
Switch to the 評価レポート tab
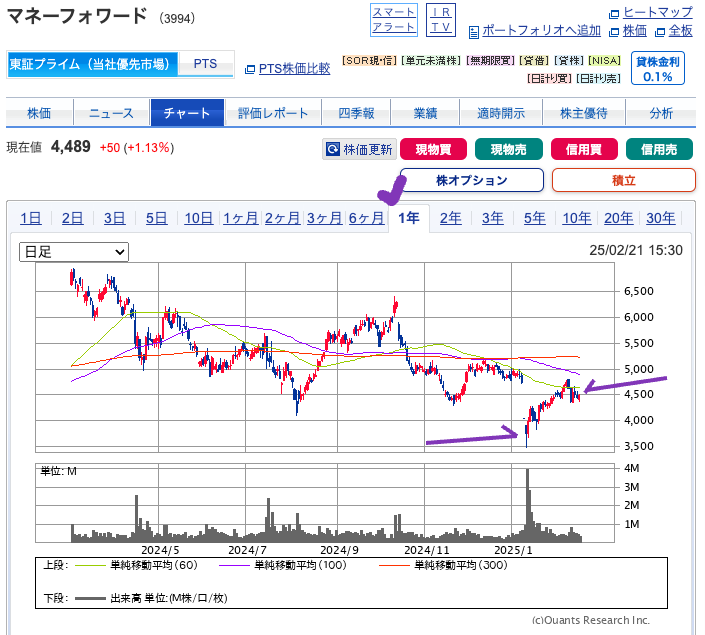click(x=273, y=113)
